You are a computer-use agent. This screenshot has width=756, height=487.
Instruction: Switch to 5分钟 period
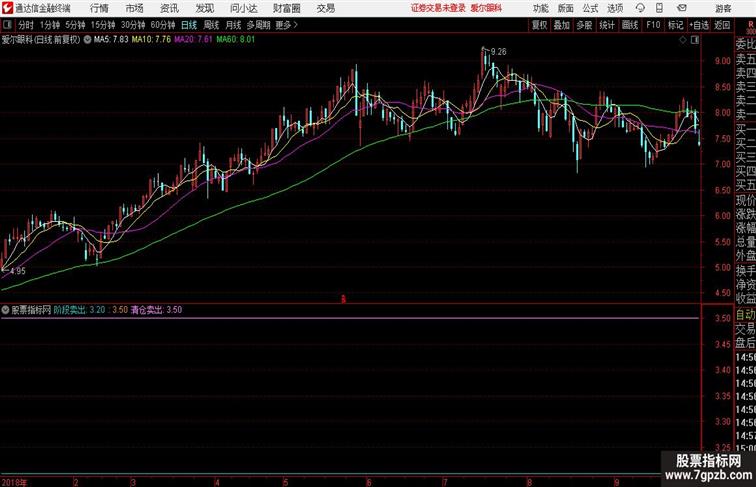pyautogui.click(x=75, y=25)
